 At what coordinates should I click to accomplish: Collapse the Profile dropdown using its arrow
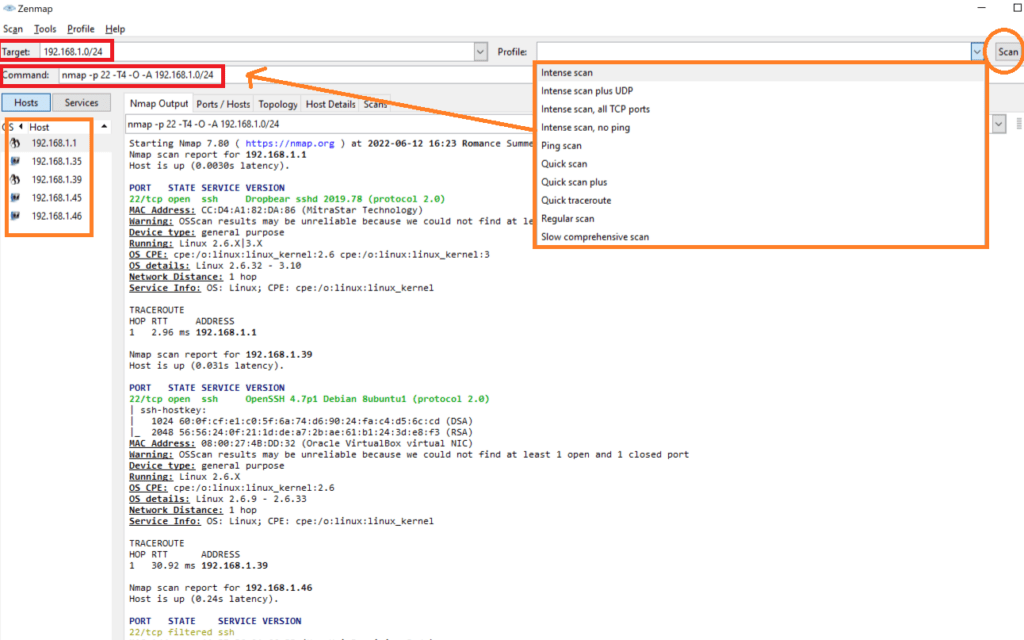point(977,52)
